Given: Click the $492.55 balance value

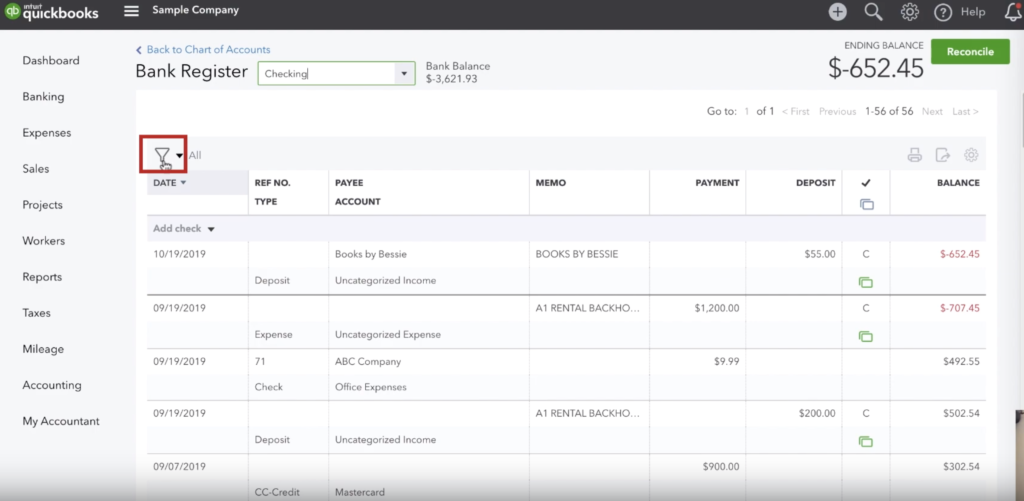Looking at the screenshot, I should tap(961, 361).
